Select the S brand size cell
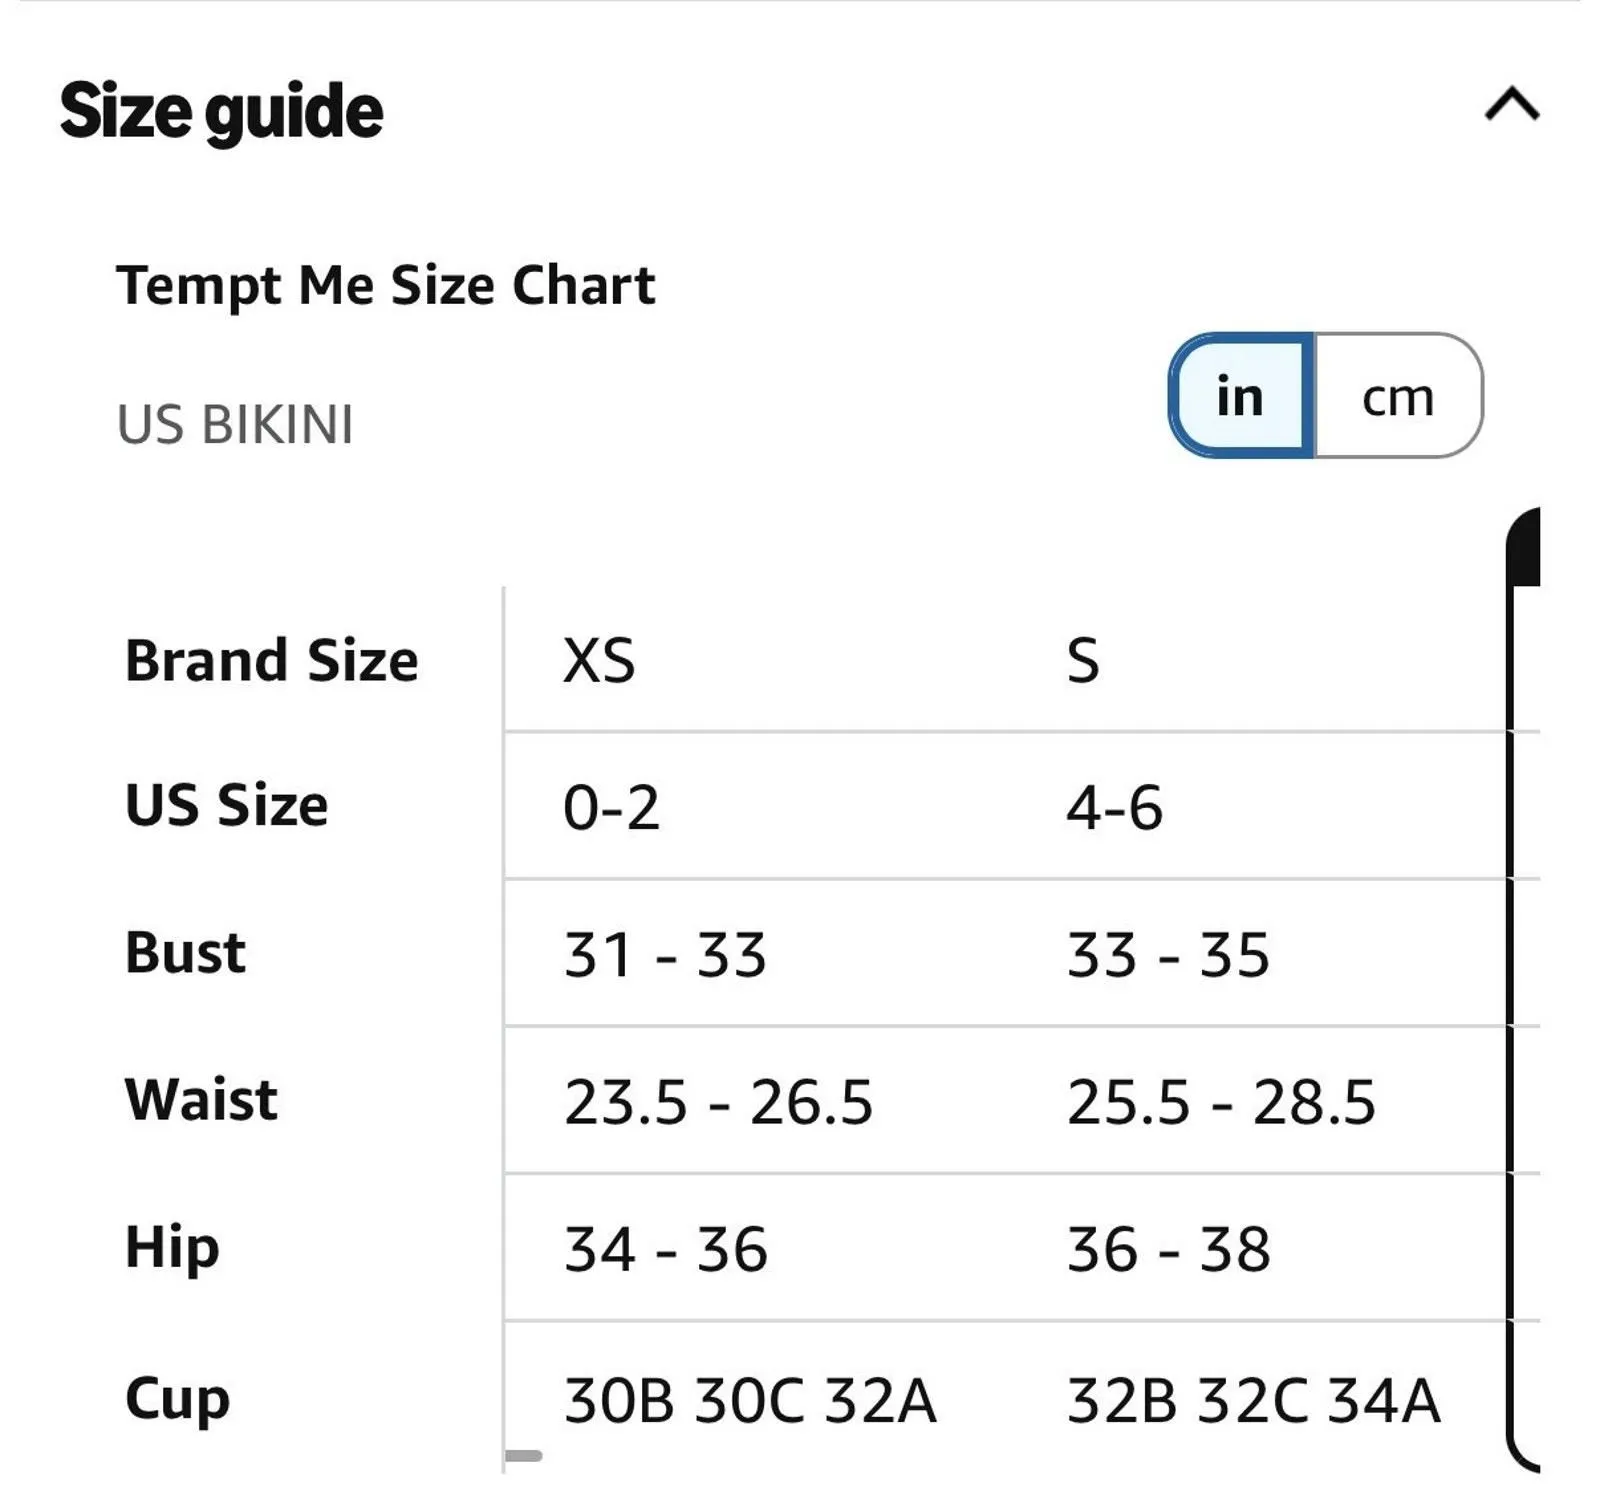 pyautogui.click(x=1083, y=661)
